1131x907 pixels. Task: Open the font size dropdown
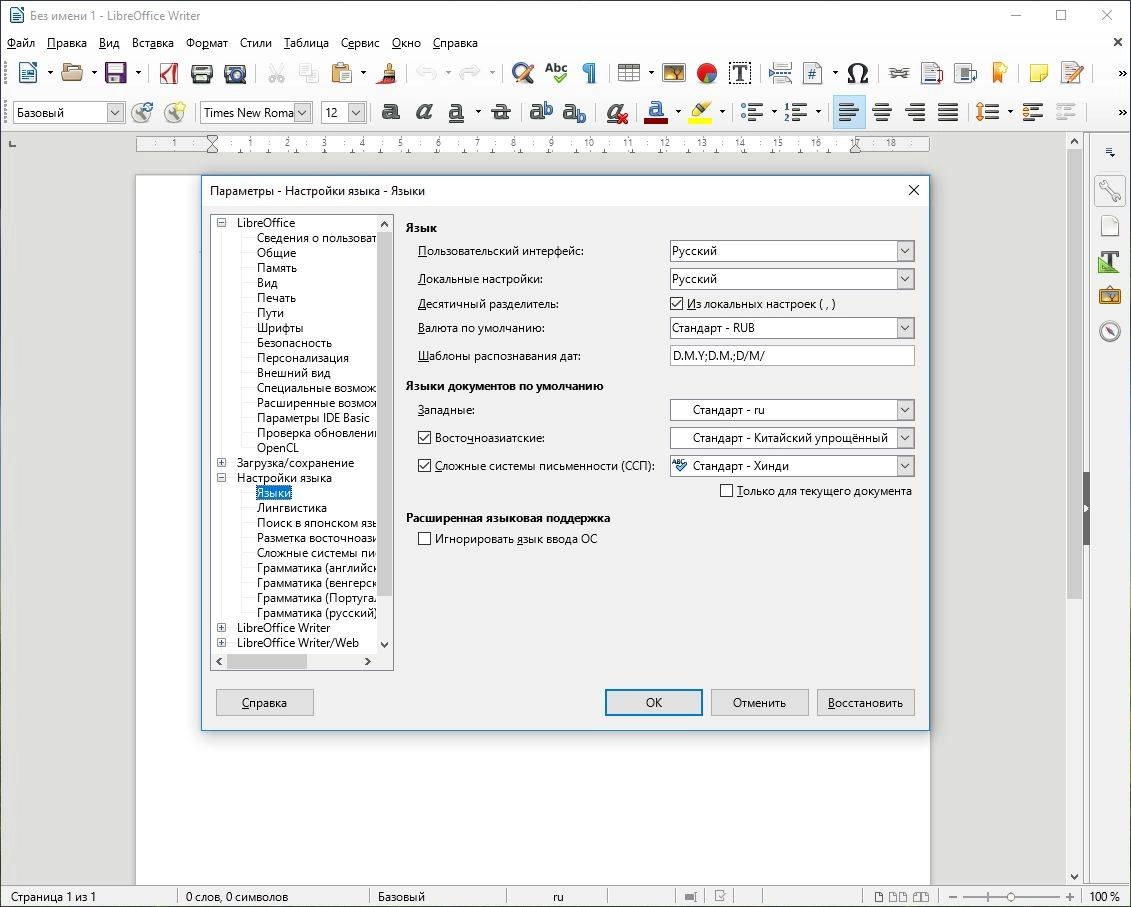(356, 113)
